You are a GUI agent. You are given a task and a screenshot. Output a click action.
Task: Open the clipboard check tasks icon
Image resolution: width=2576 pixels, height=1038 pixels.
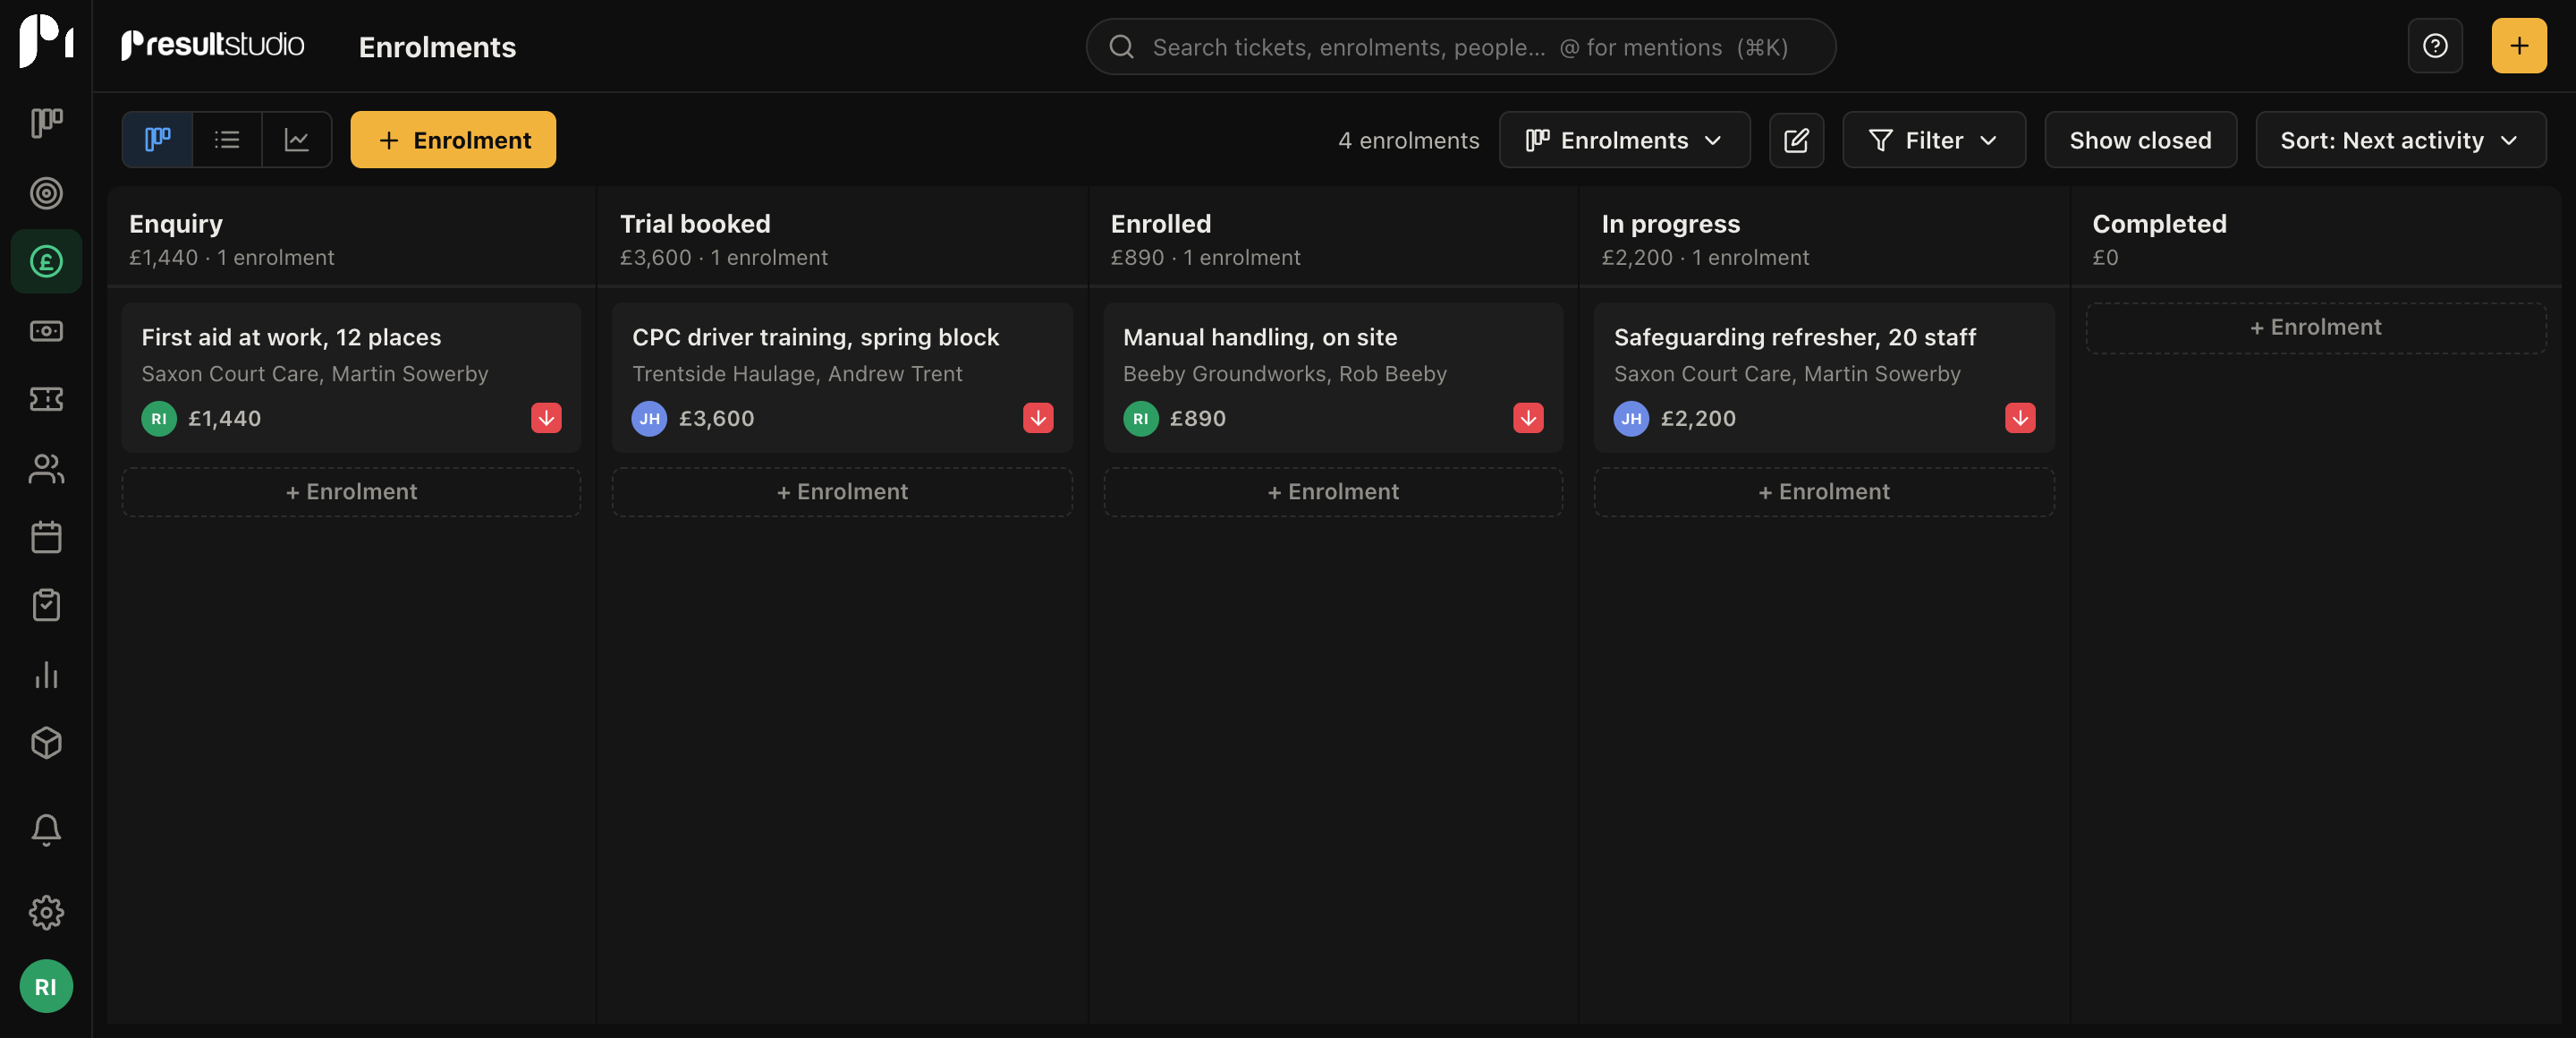[46, 605]
